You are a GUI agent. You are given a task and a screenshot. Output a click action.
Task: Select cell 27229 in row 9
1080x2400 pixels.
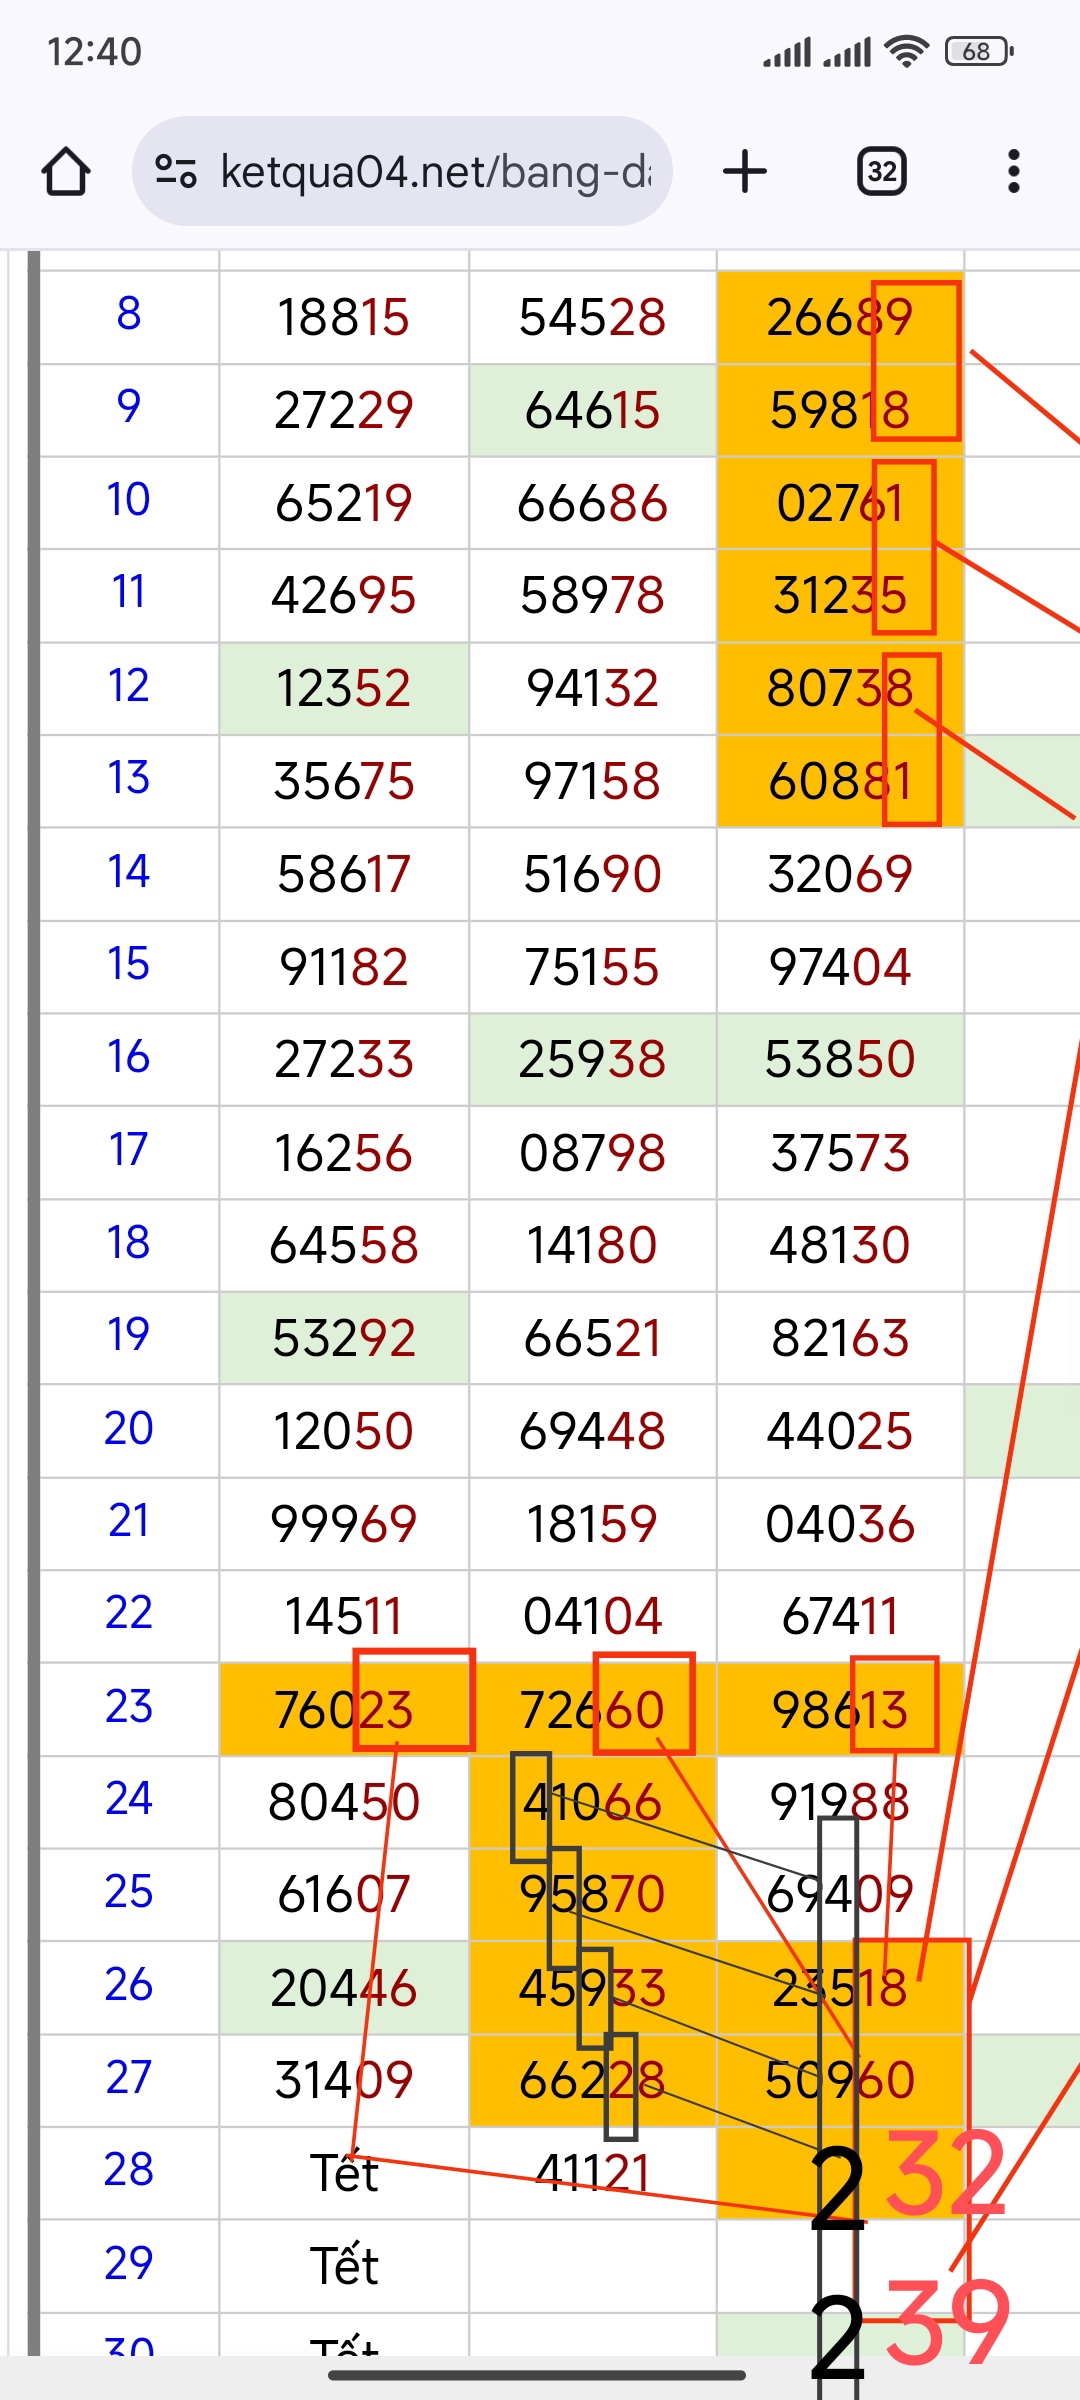coord(344,411)
